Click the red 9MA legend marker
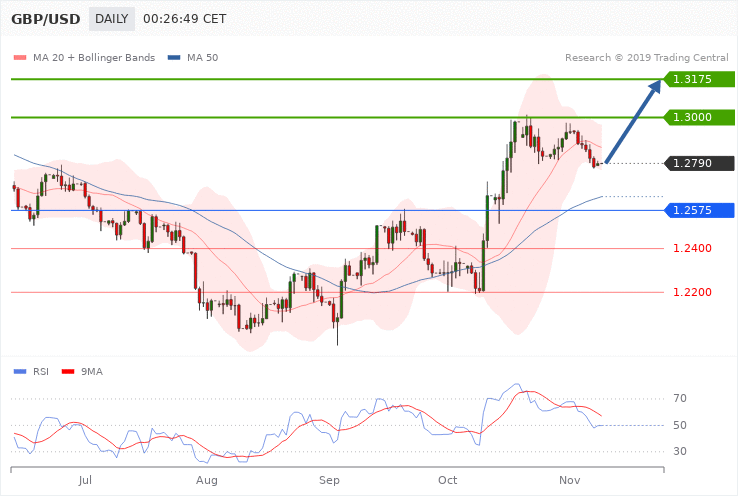Viewport: 738px width, 500px height. click(x=67, y=371)
